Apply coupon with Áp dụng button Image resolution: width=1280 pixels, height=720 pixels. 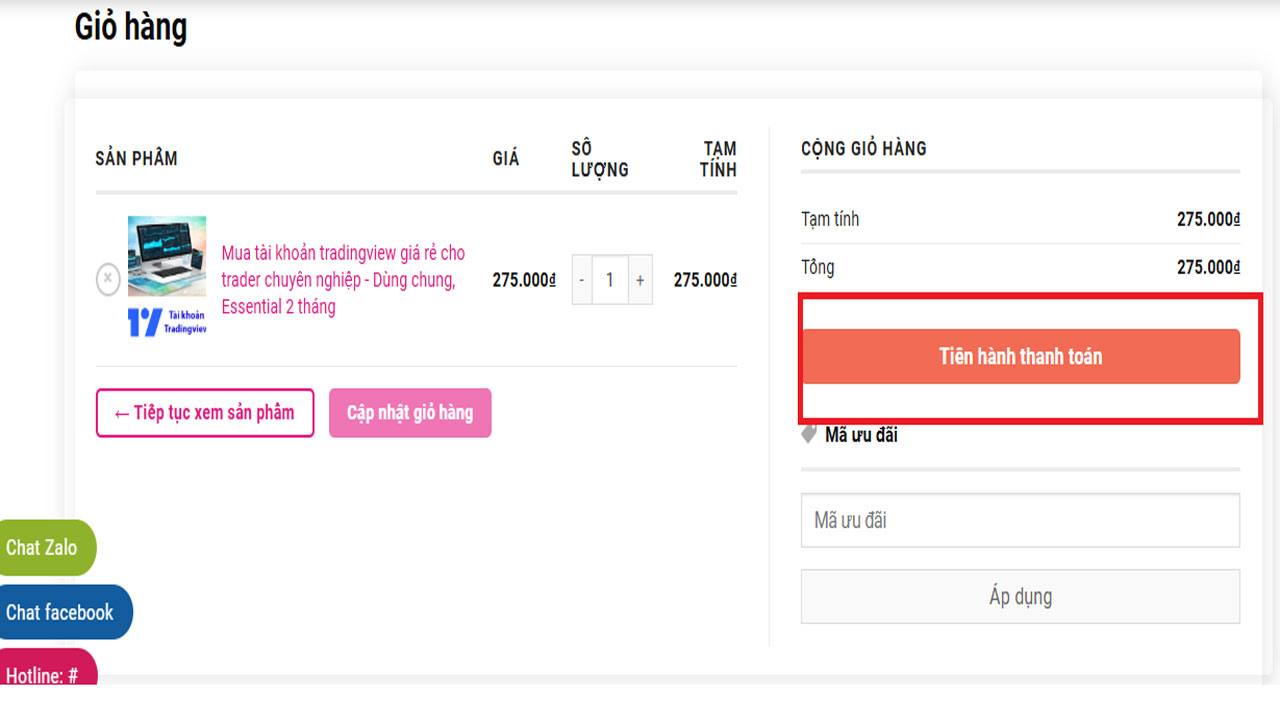point(1020,597)
